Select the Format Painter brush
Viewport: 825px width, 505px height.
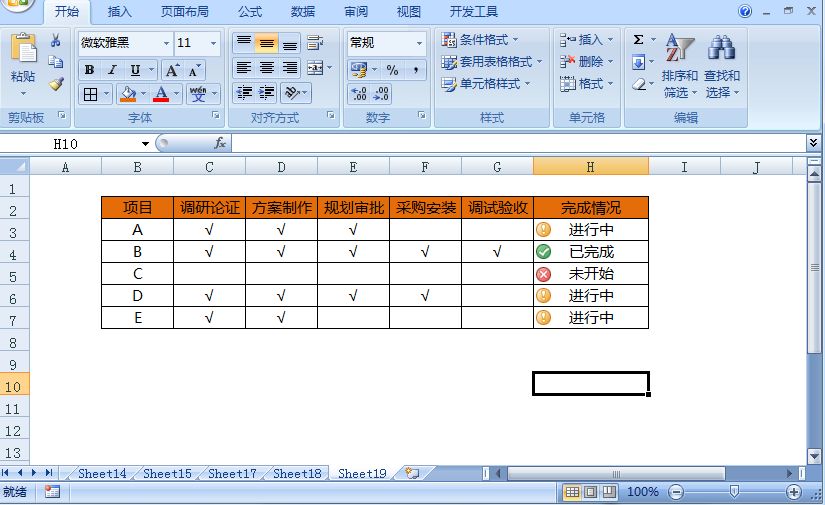[x=56, y=84]
